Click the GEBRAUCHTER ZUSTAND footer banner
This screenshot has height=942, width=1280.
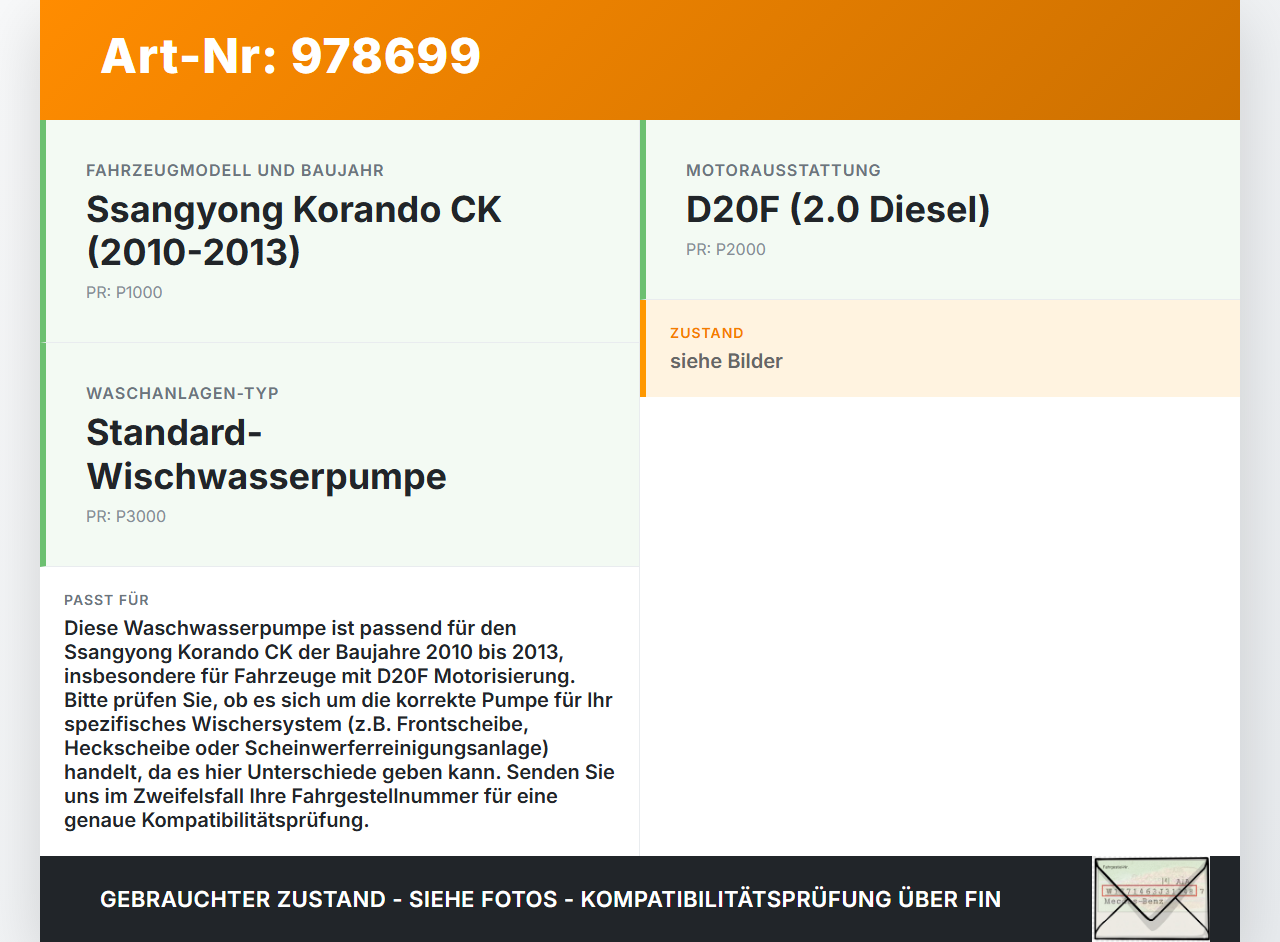550,899
